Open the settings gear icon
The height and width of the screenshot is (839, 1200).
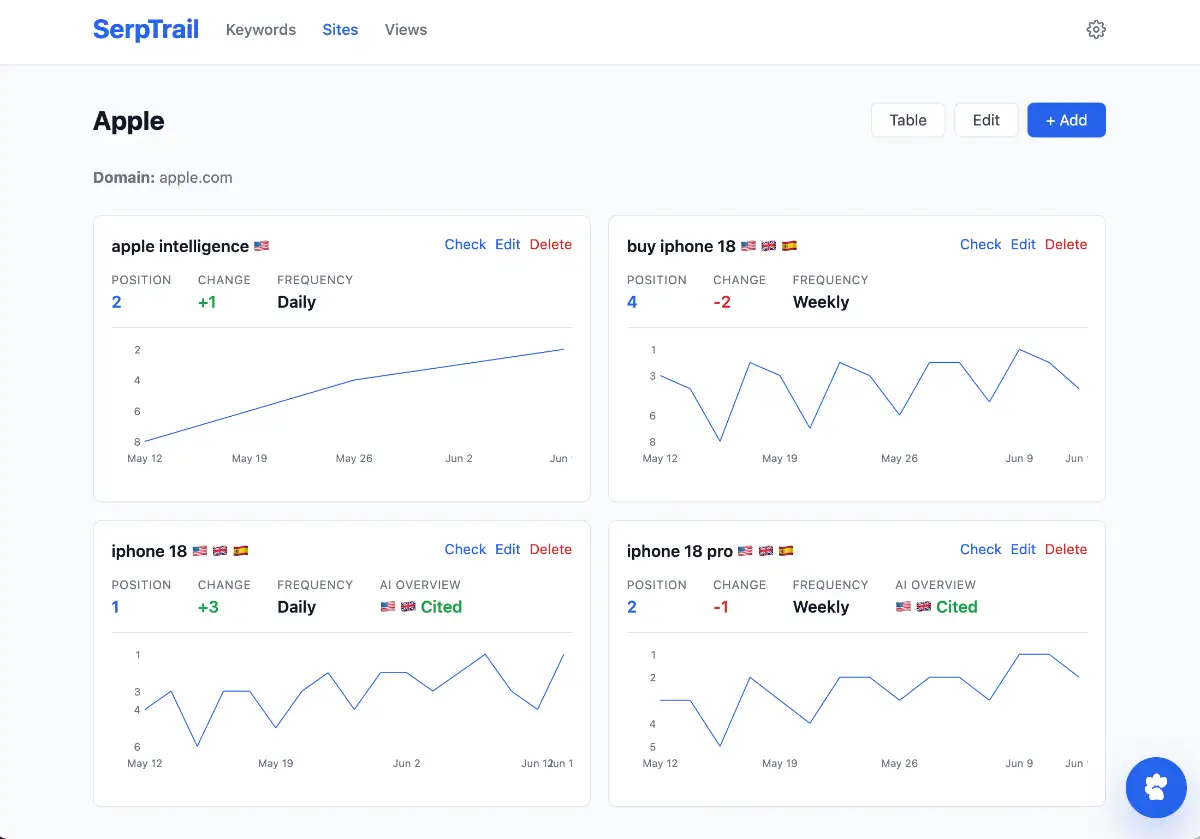pos(1096,30)
